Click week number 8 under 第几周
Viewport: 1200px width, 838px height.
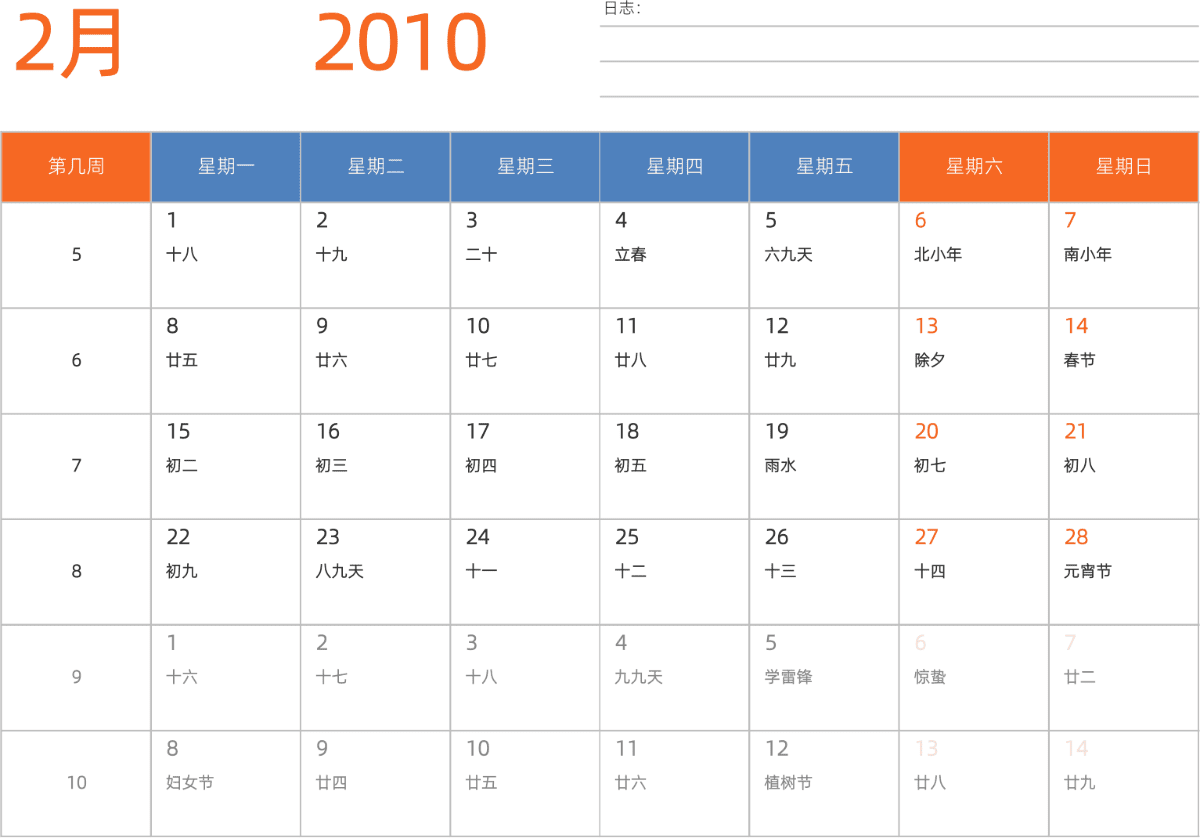point(76,572)
